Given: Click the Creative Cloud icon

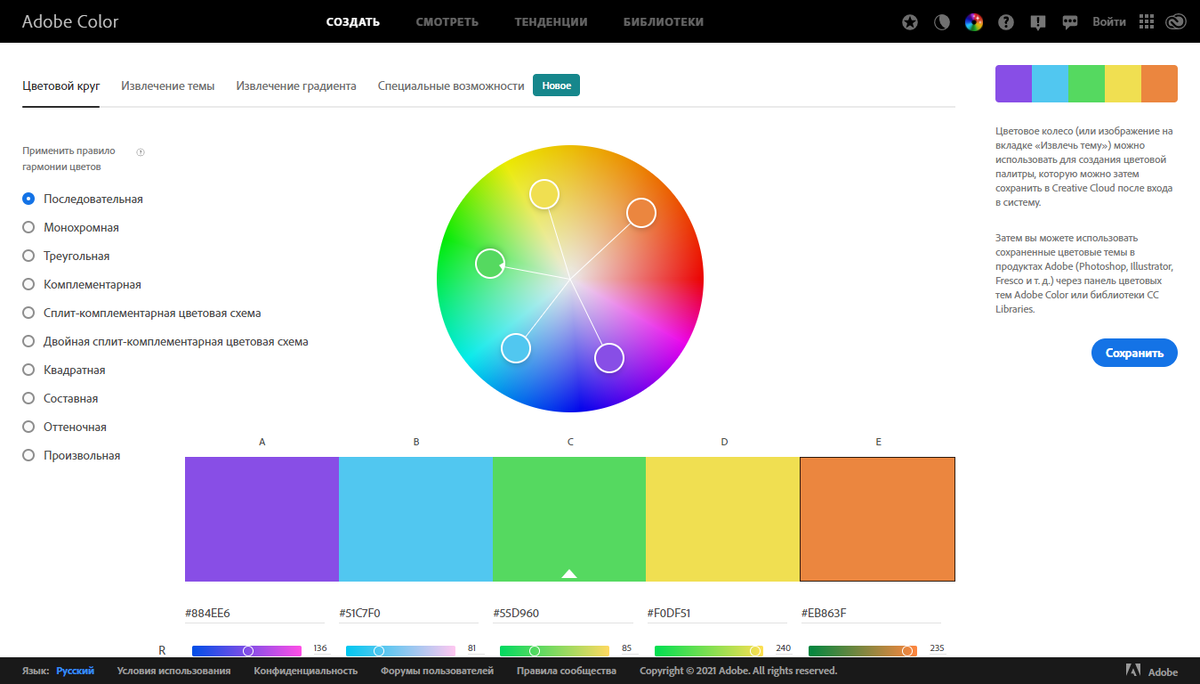Looking at the screenshot, I should point(1176,22).
